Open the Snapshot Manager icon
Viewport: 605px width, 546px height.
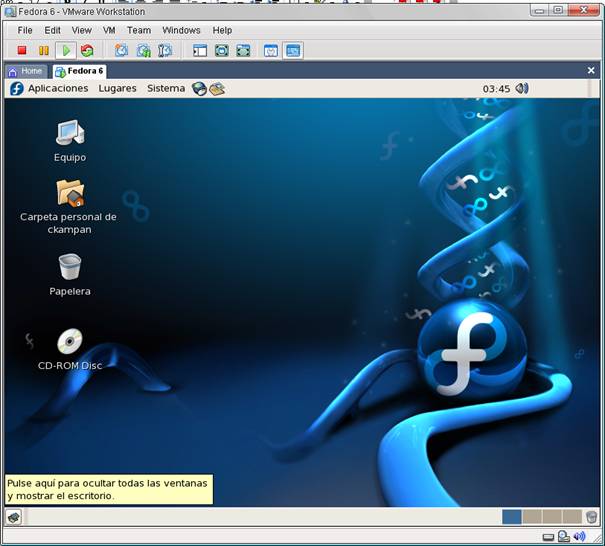tap(165, 50)
